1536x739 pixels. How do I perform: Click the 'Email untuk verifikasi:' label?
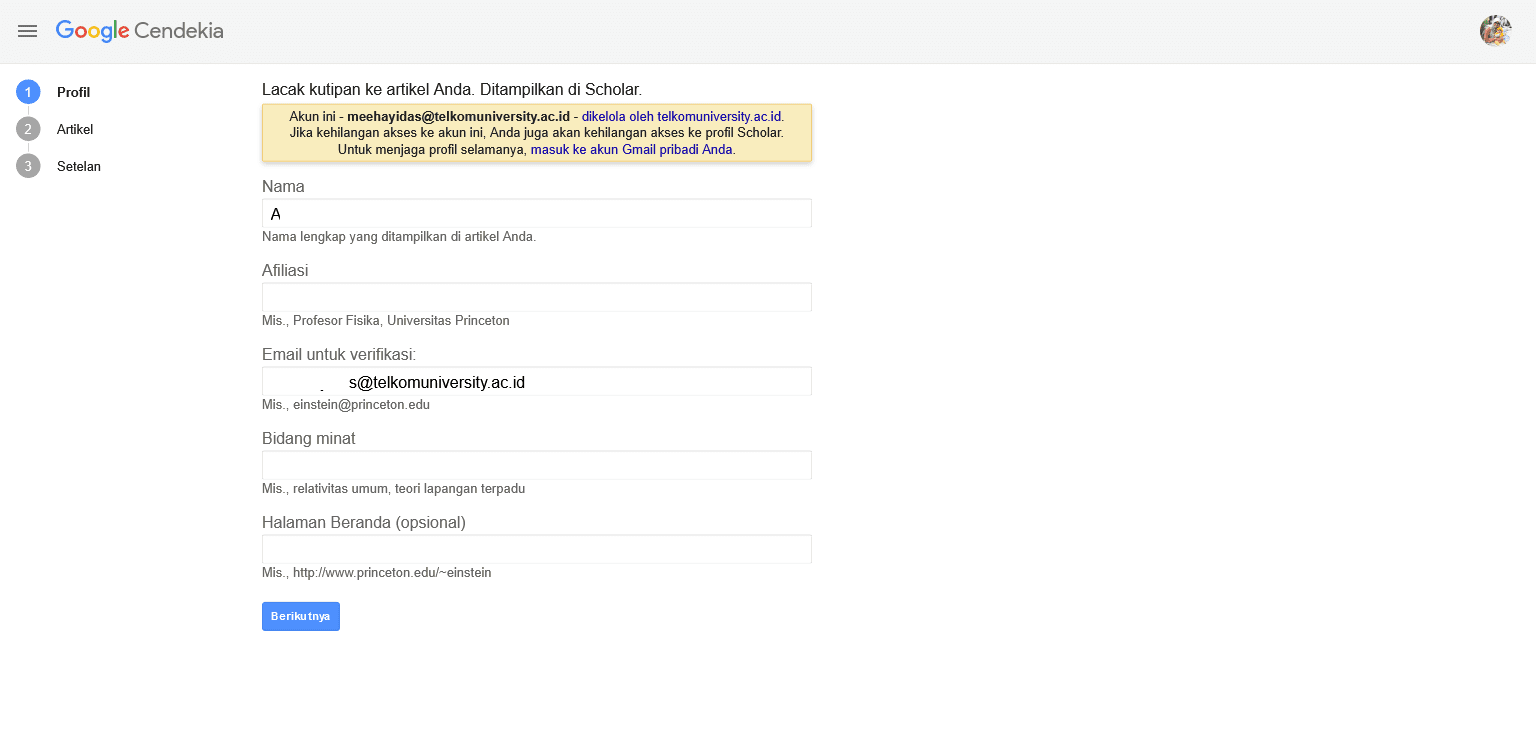coord(339,354)
